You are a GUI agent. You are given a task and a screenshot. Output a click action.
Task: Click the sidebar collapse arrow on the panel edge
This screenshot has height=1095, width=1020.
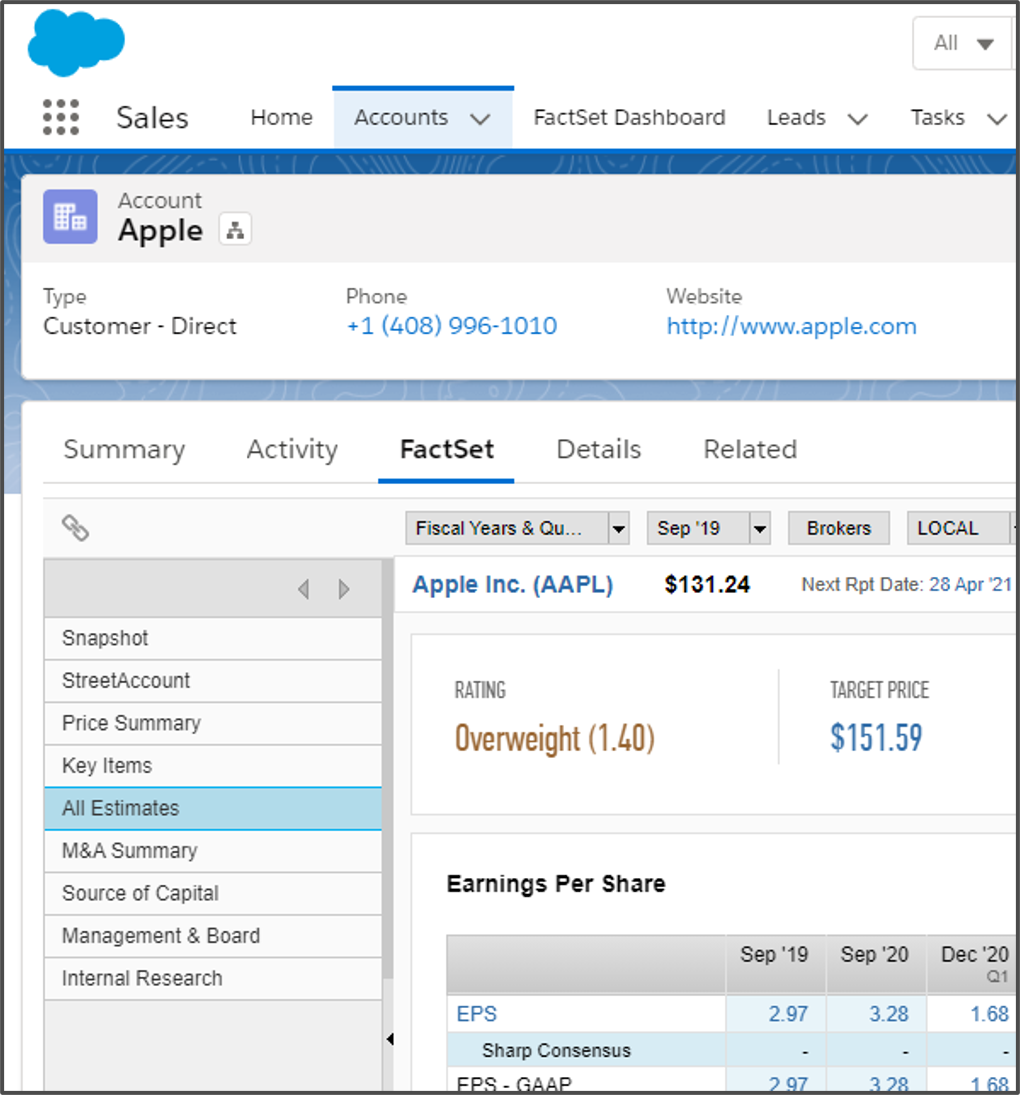coord(390,1038)
